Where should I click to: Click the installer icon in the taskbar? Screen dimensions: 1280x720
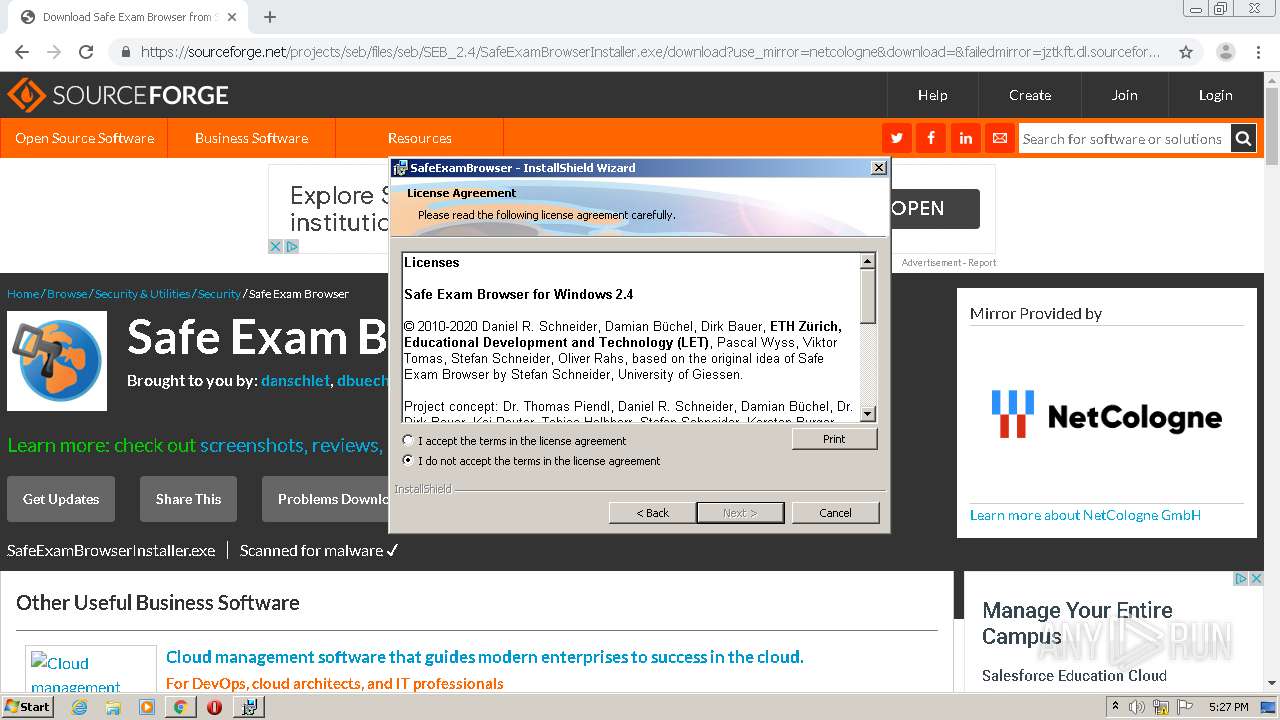[x=249, y=707]
